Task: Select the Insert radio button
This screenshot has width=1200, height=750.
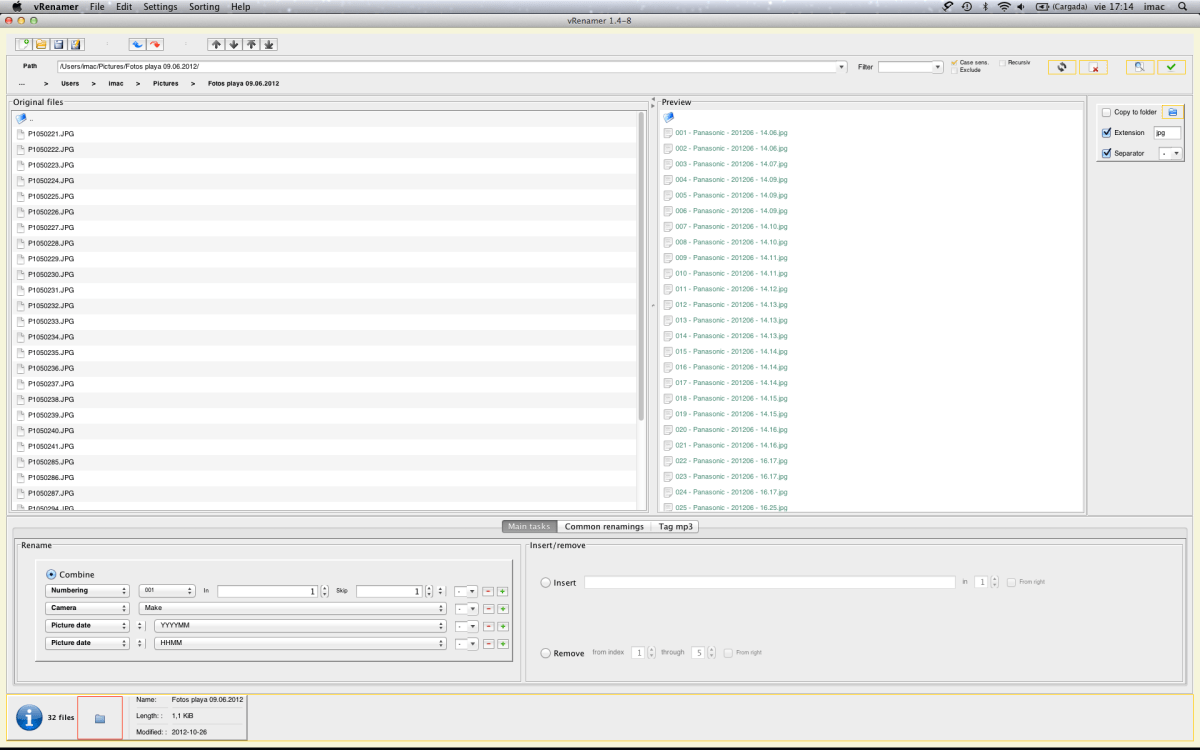Action: (x=545, y=582)
